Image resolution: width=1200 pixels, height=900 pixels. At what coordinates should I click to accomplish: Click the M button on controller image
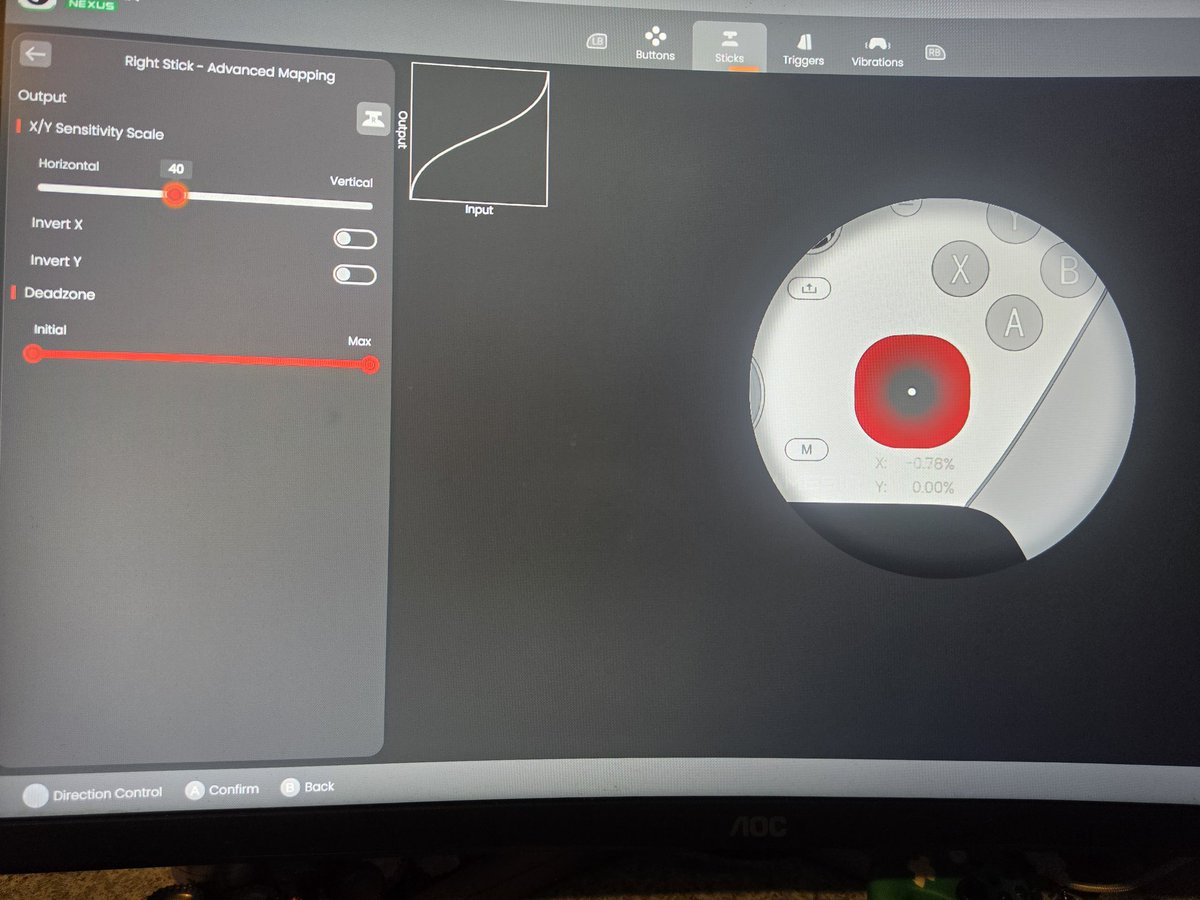coord(807,450)
